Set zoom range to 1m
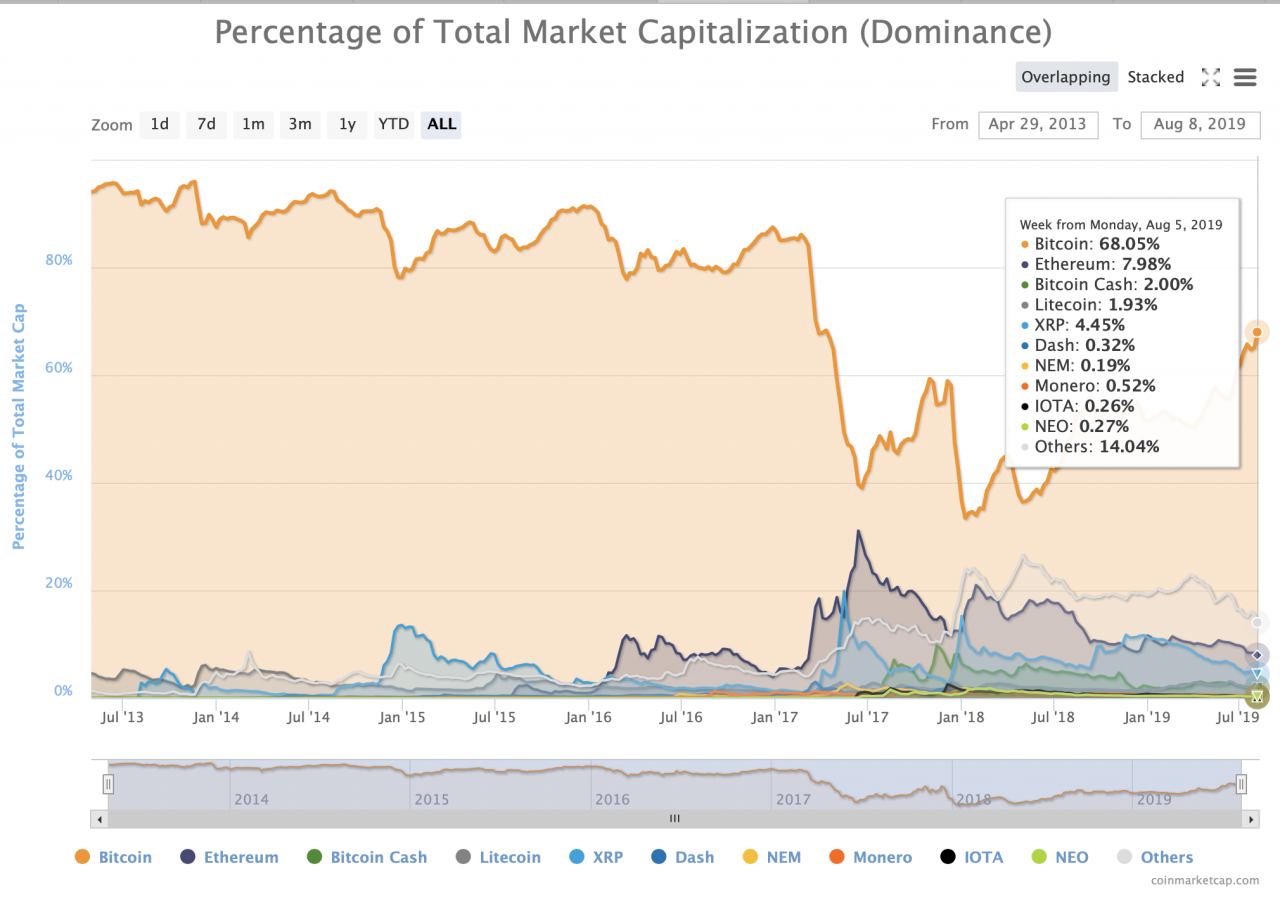The image size is (1280, 897). [253, 124]
